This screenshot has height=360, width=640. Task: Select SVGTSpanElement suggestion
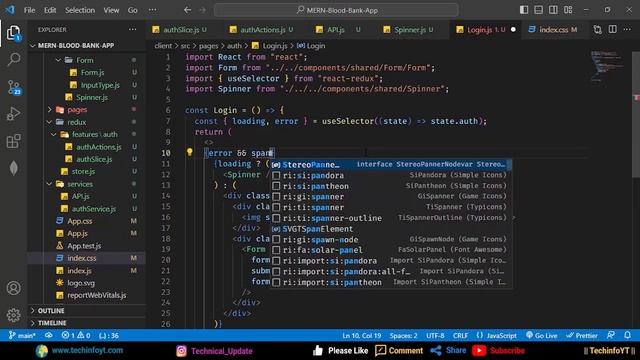click(x=391, y=229)
